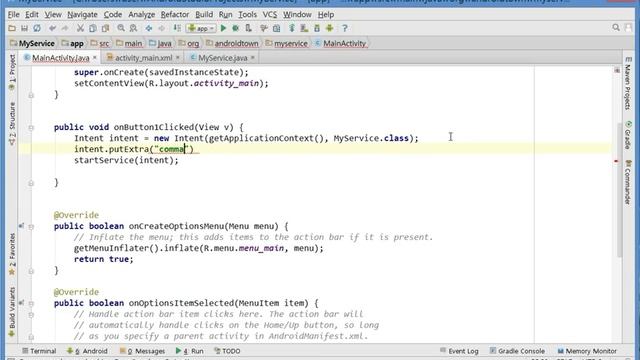
Task: Open the Favorites tool window
Action: tap(12, 253)
